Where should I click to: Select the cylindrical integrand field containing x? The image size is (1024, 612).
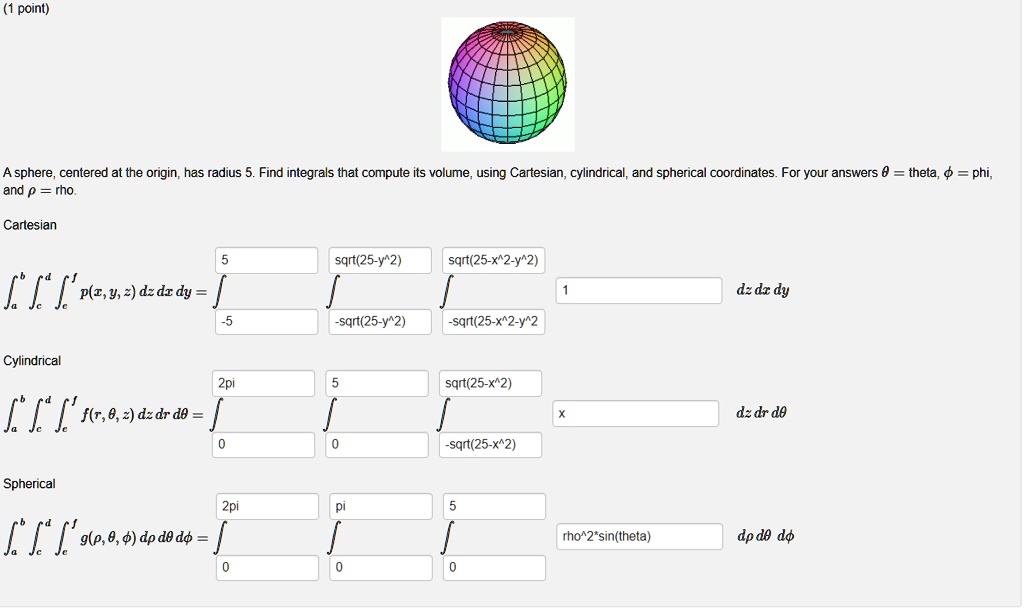pos(637,413)
